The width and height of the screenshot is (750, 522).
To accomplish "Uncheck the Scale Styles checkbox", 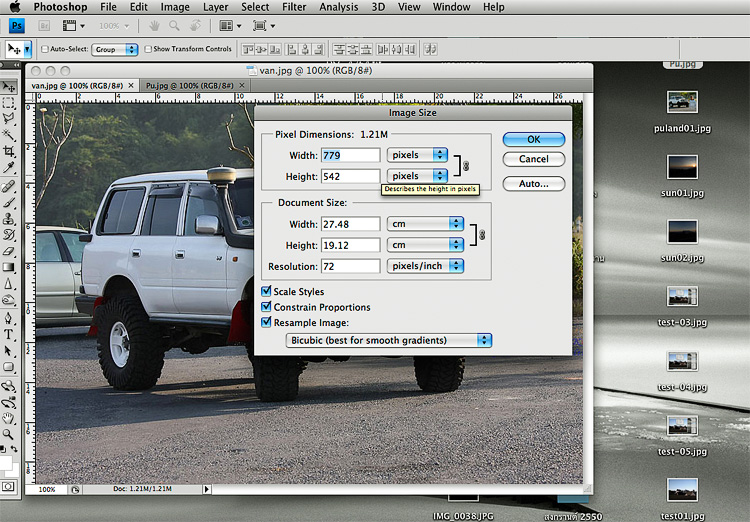I will pos(266,292).
